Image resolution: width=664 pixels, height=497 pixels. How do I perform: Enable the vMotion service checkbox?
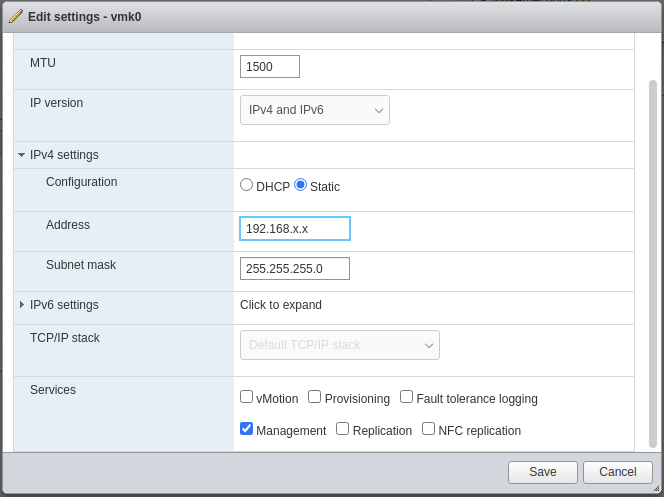coord(247,397)
